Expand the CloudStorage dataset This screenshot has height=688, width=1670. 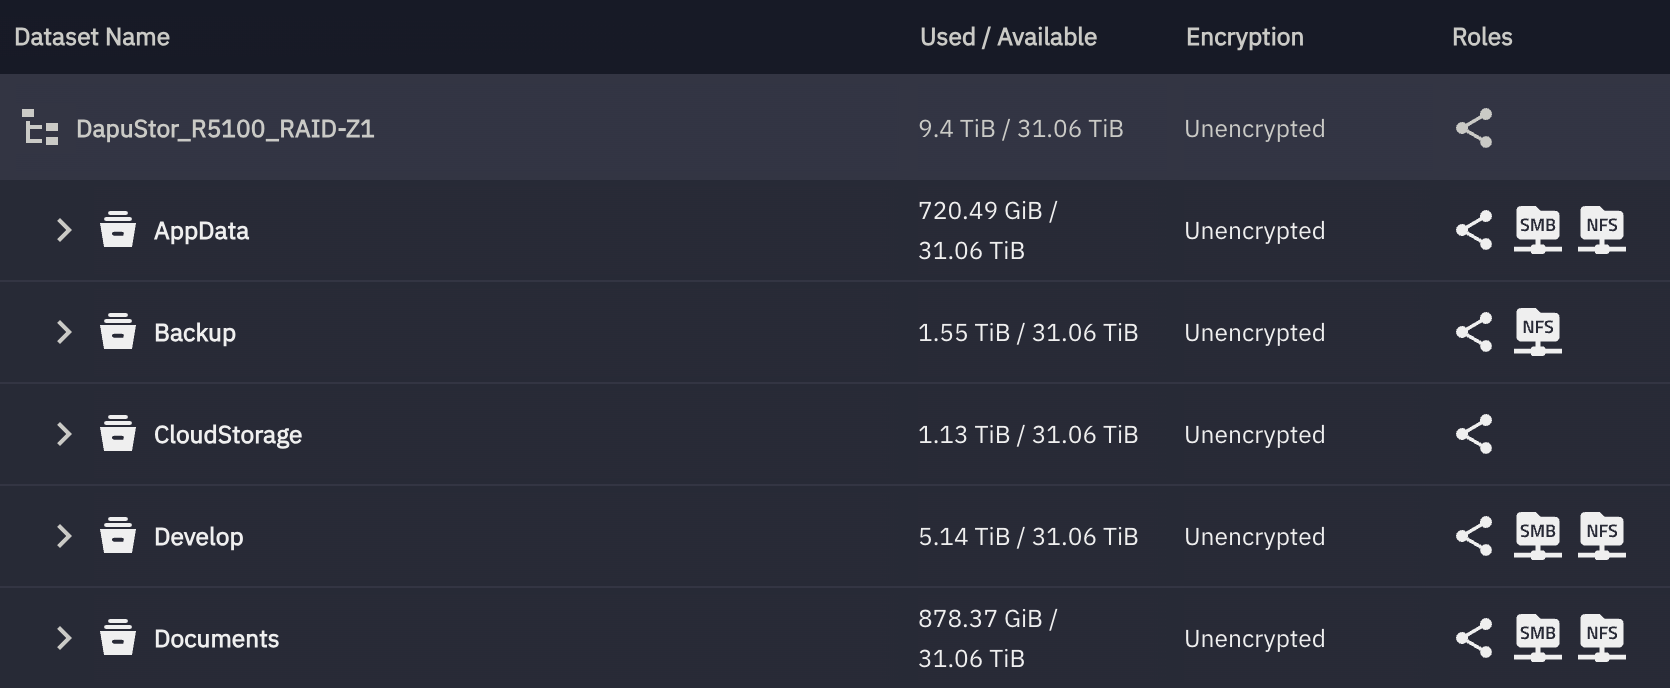tap(64, 434)
